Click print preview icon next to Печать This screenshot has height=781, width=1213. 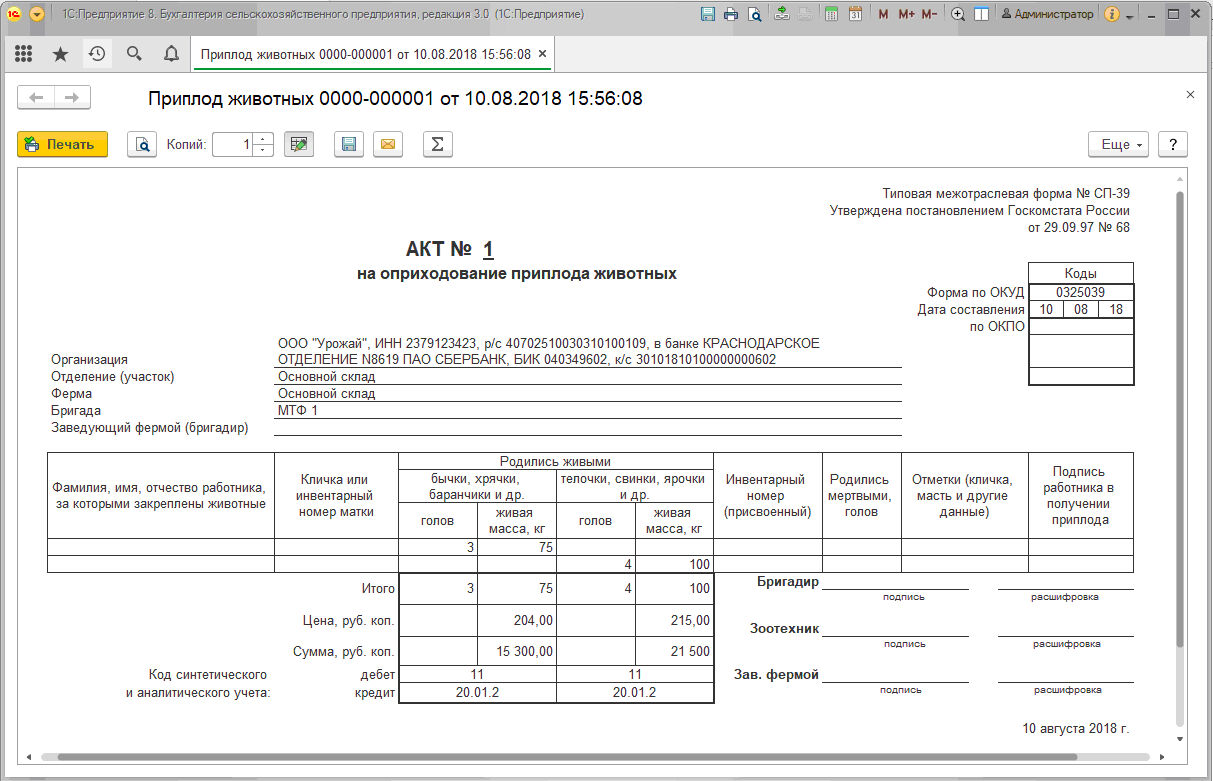tap(142, 145)
